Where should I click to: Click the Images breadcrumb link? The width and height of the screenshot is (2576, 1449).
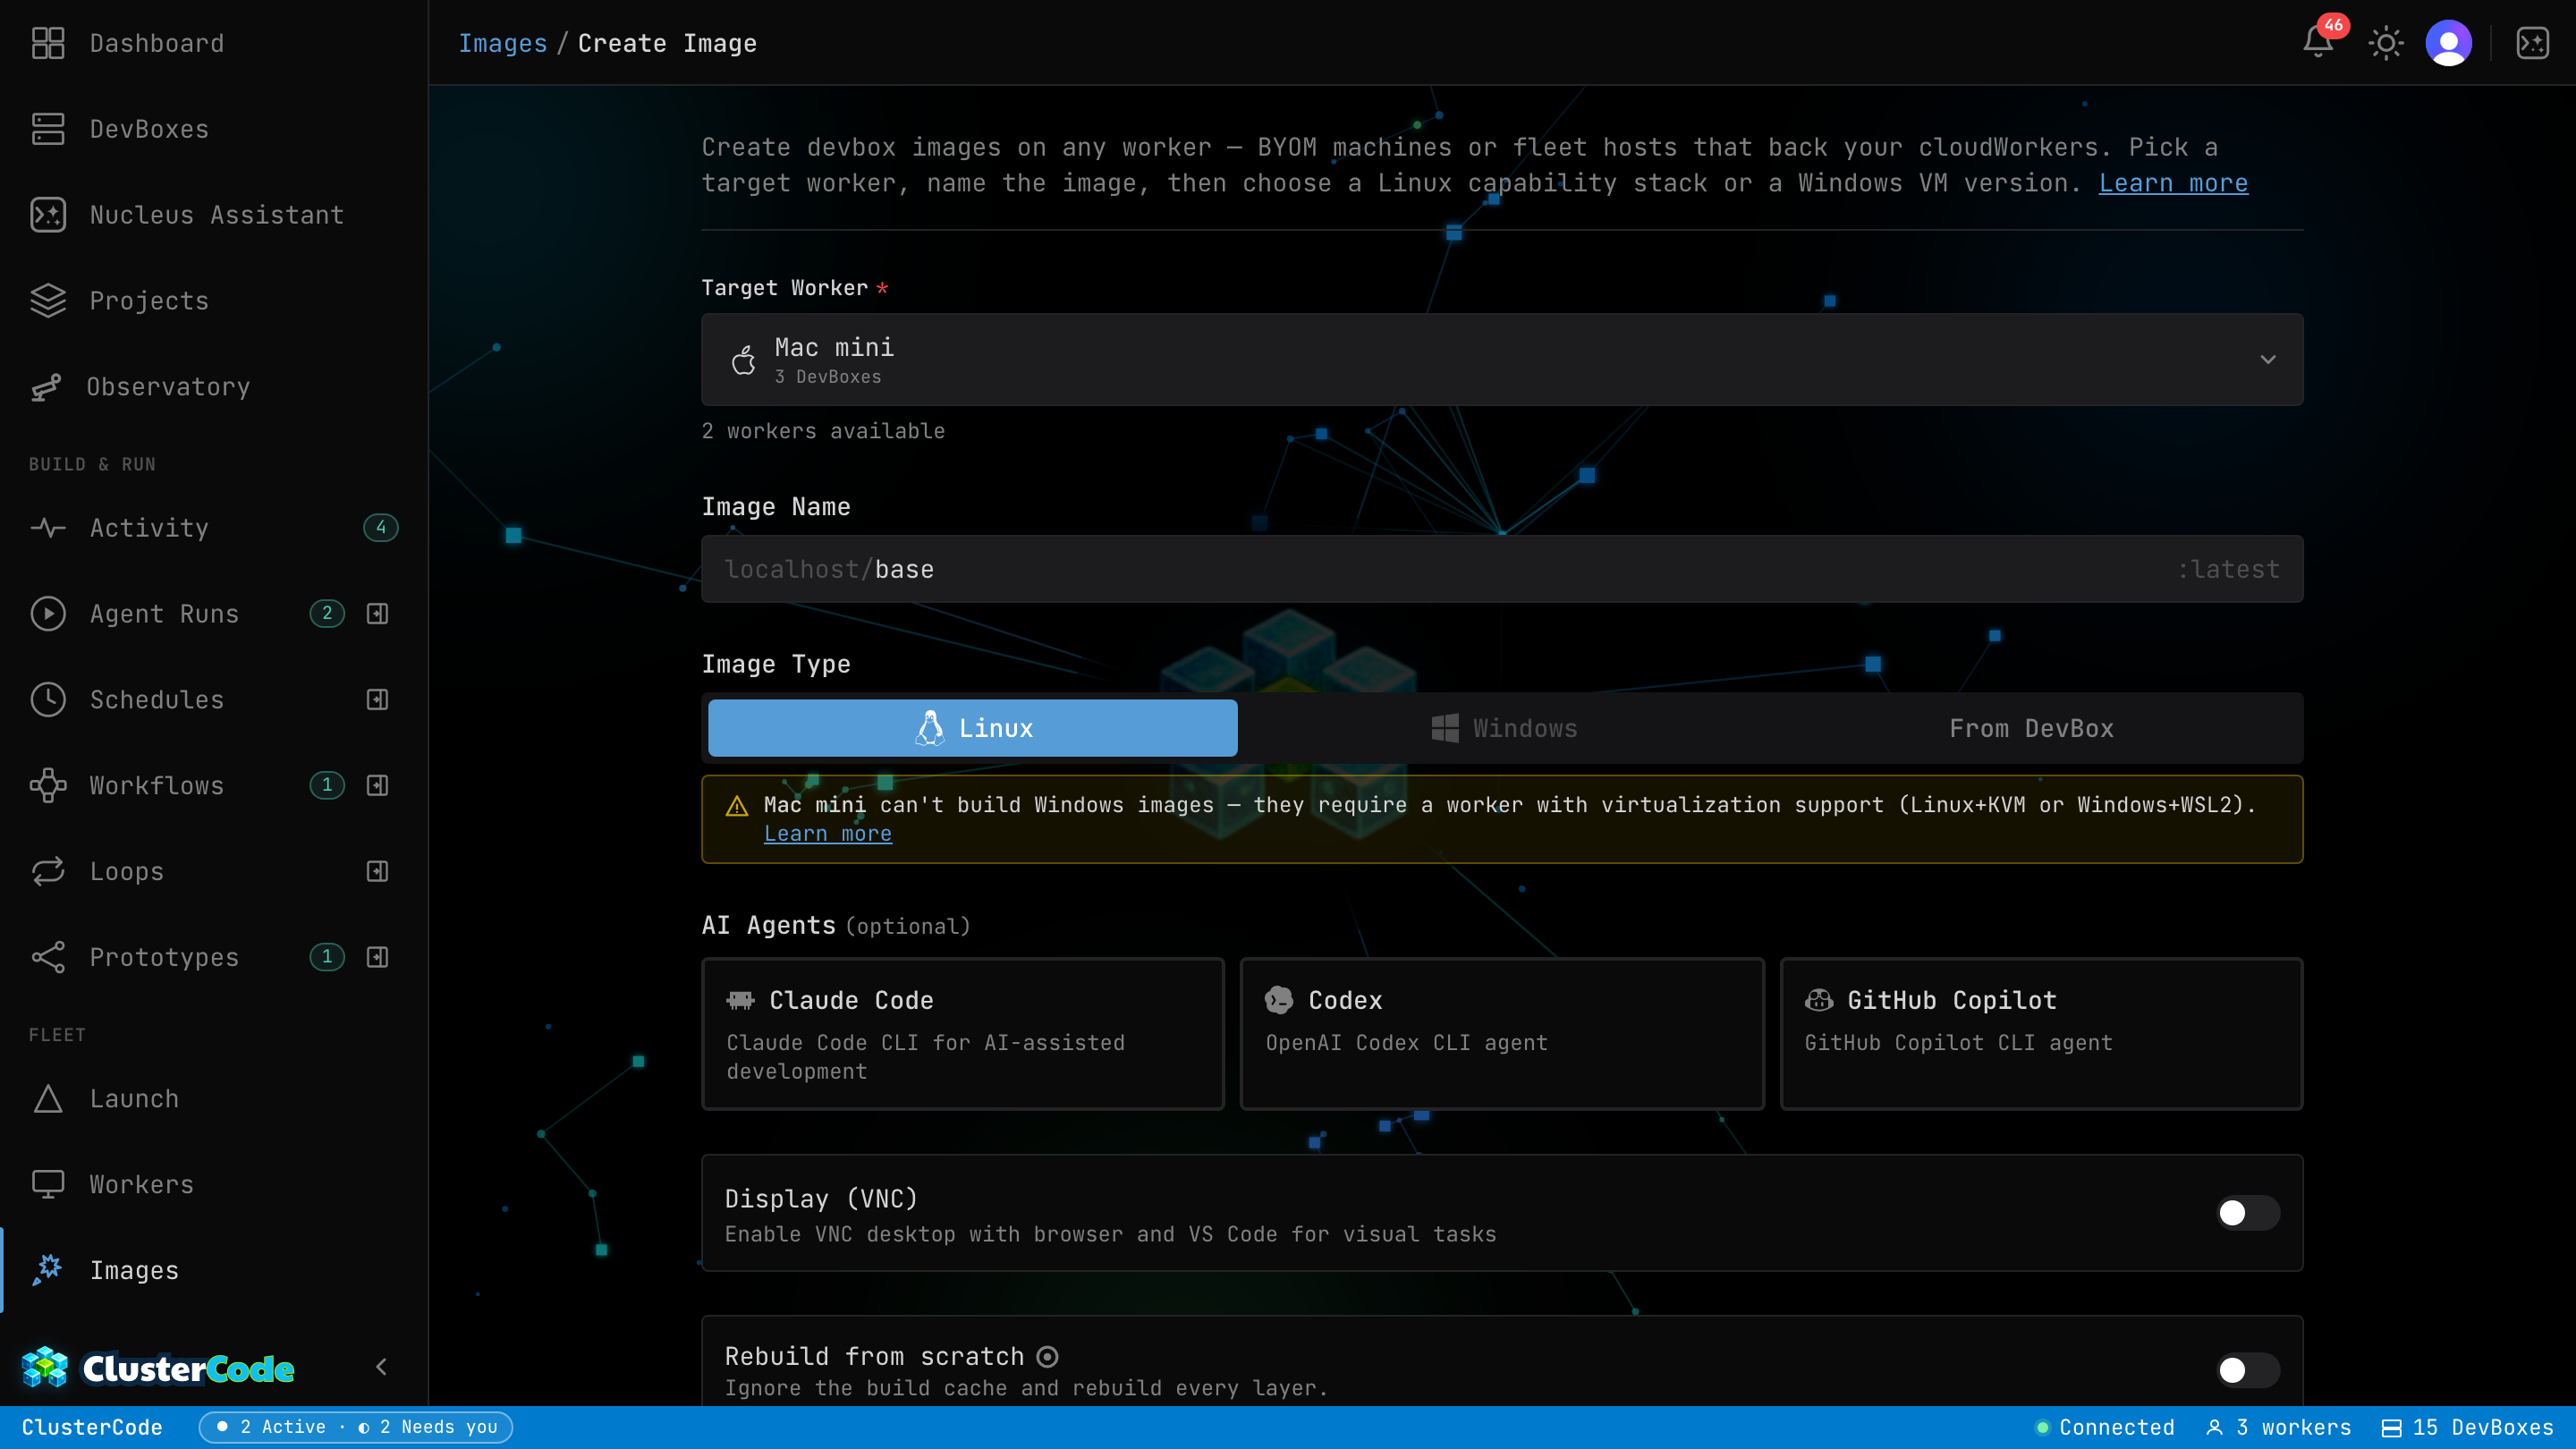click(x=503, y=43)
